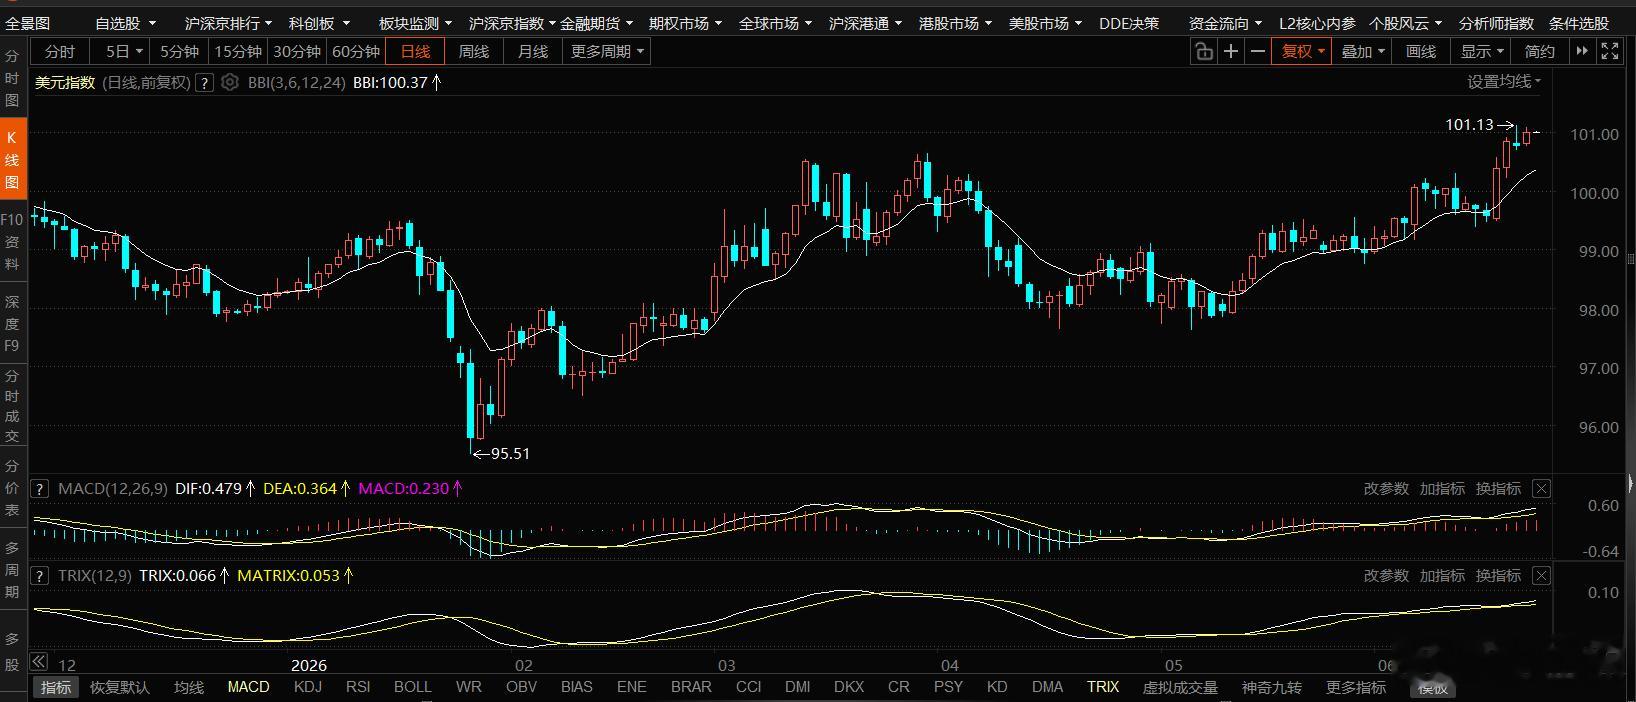1636x702 pixels.
Task: Toggle the chart lock icon
Action: click(1204, 51)
